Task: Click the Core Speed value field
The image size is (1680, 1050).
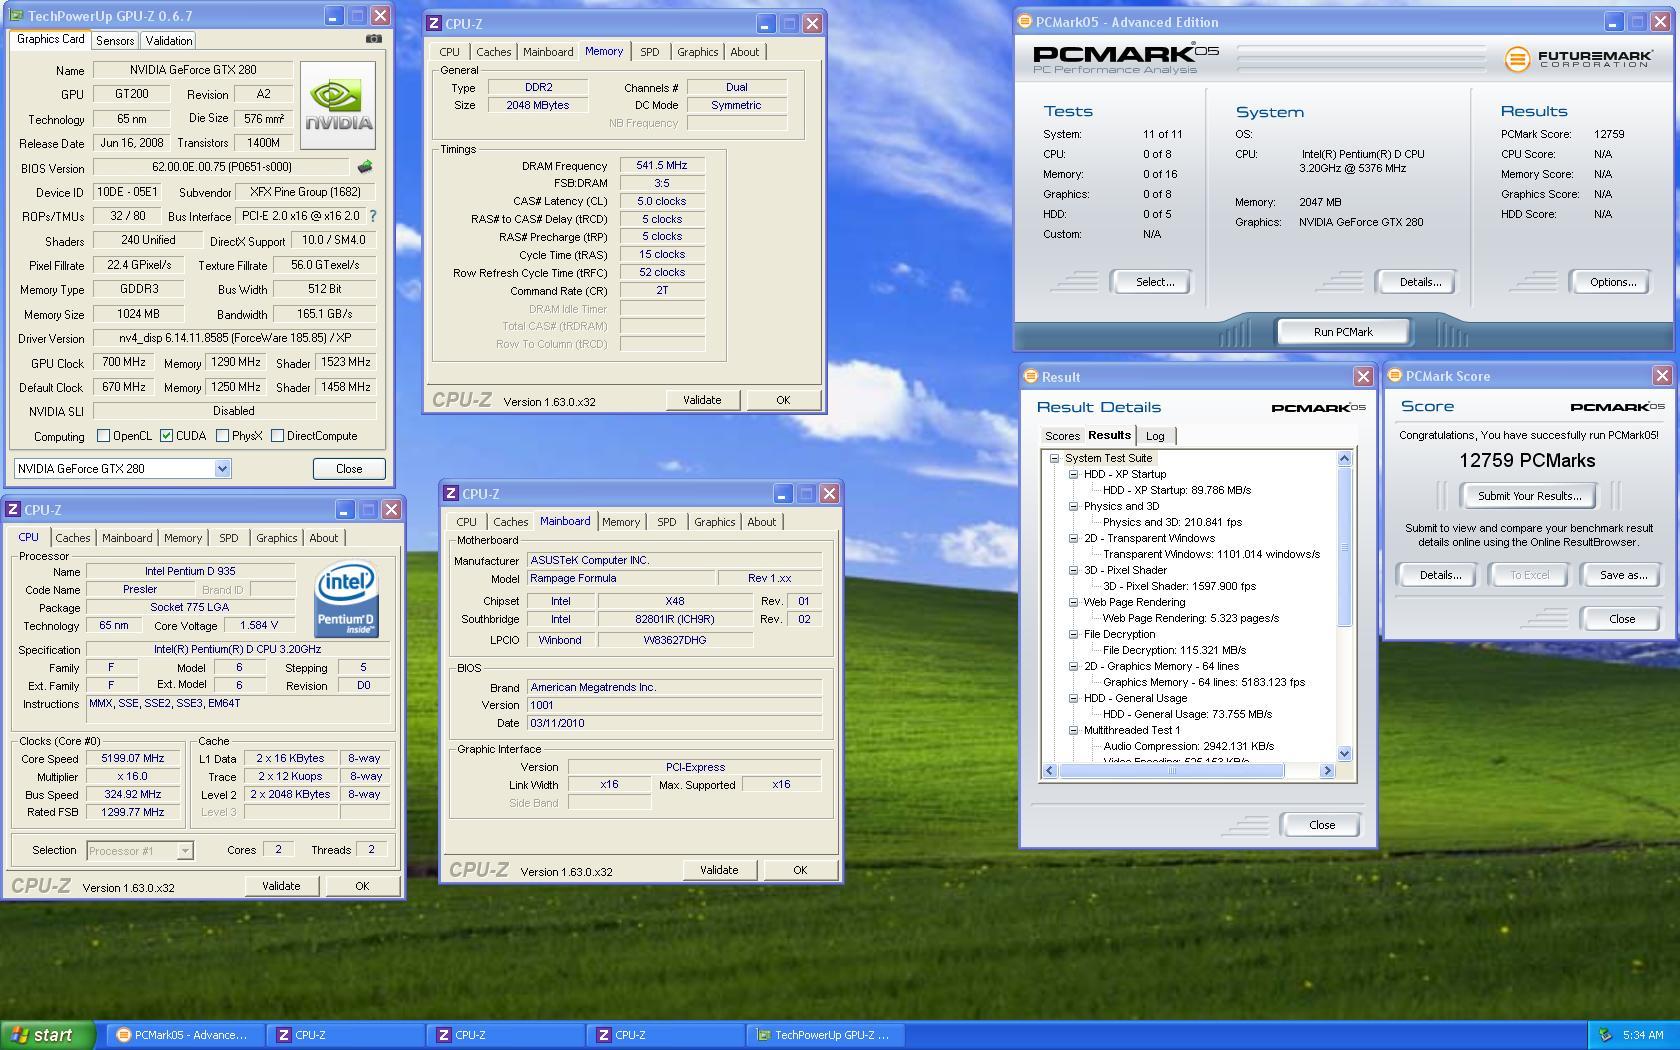Action: click(x=133, y=758)
